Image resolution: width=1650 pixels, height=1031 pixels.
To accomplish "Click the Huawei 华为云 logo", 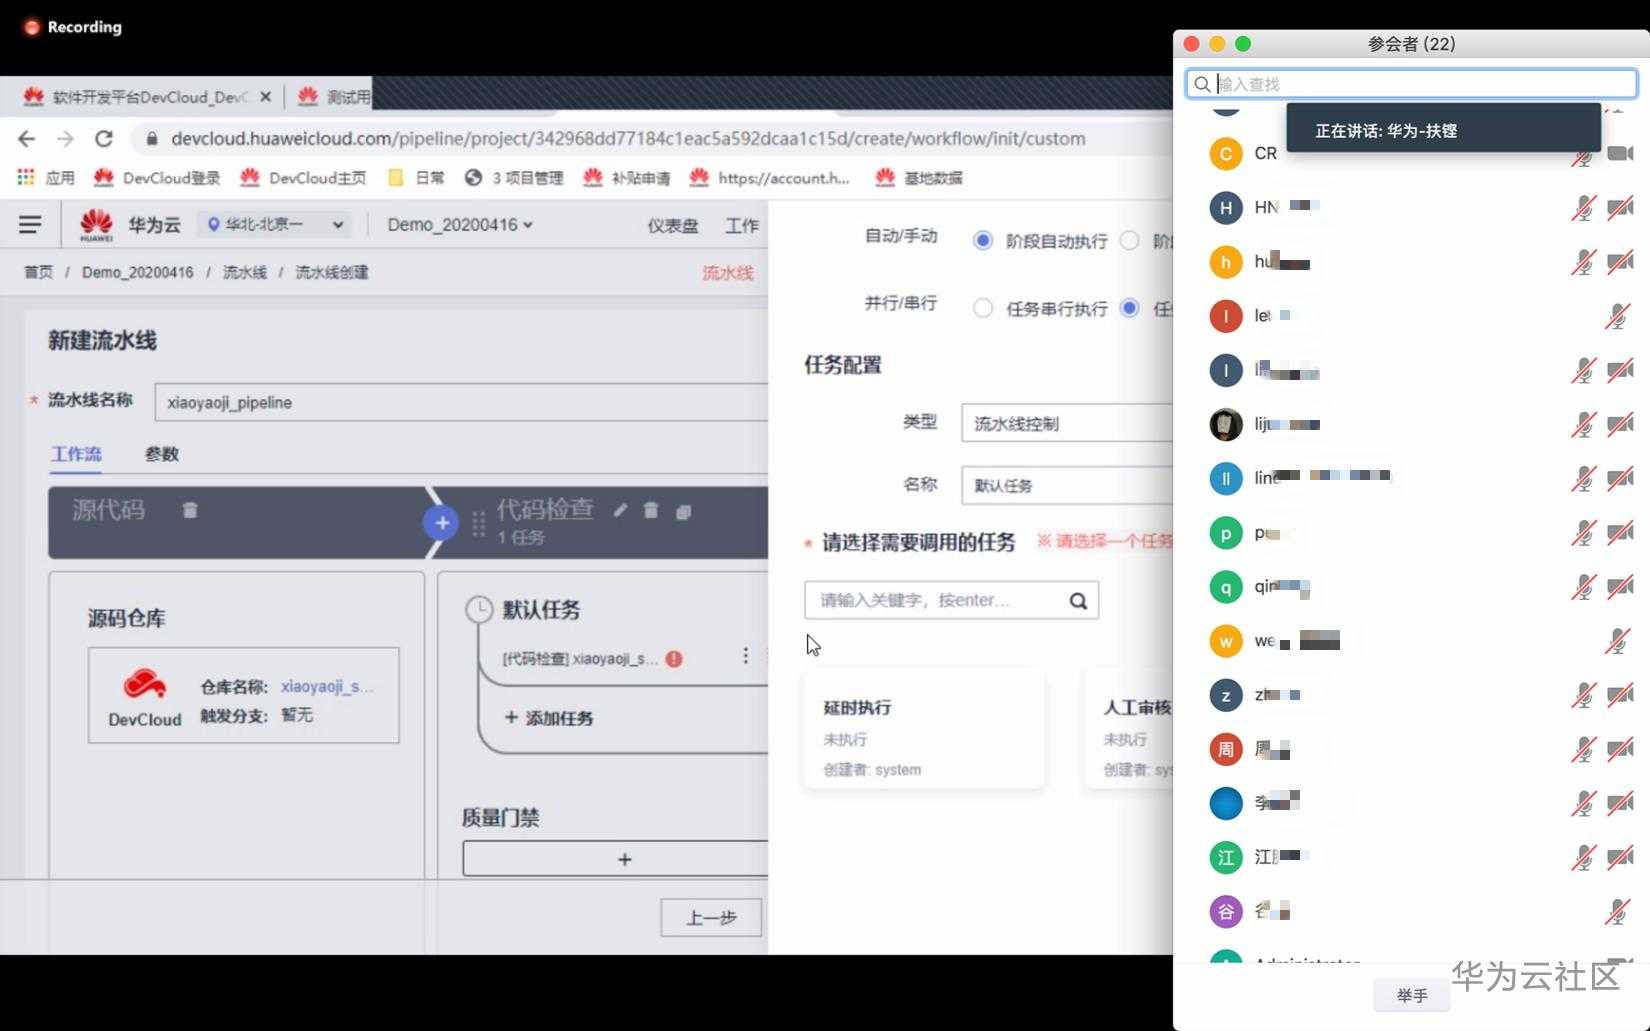I will click(130, 225).
